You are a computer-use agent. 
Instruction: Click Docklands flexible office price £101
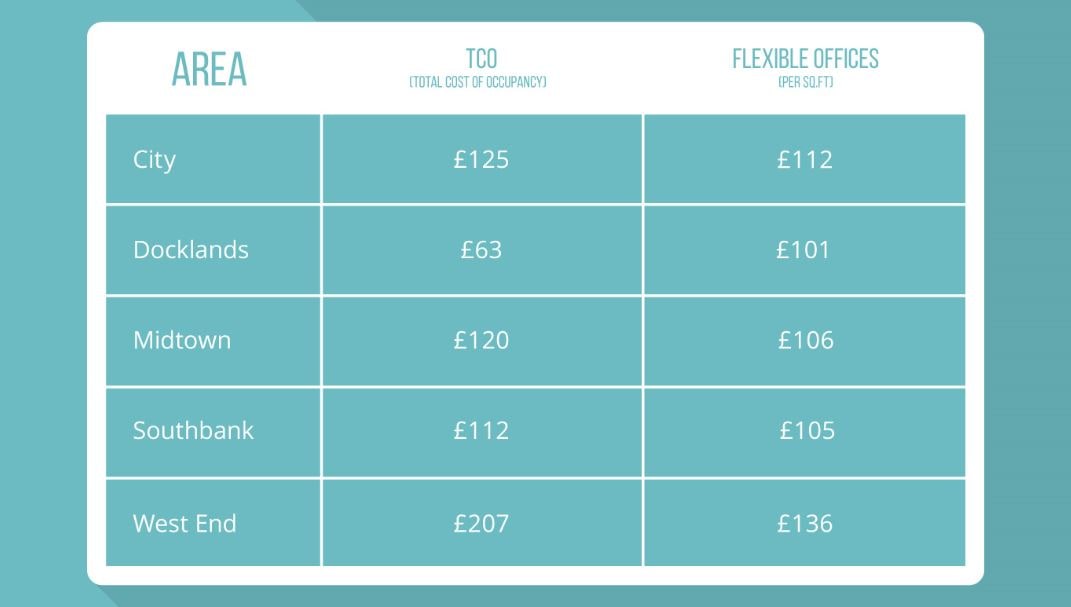click(804, 250)
